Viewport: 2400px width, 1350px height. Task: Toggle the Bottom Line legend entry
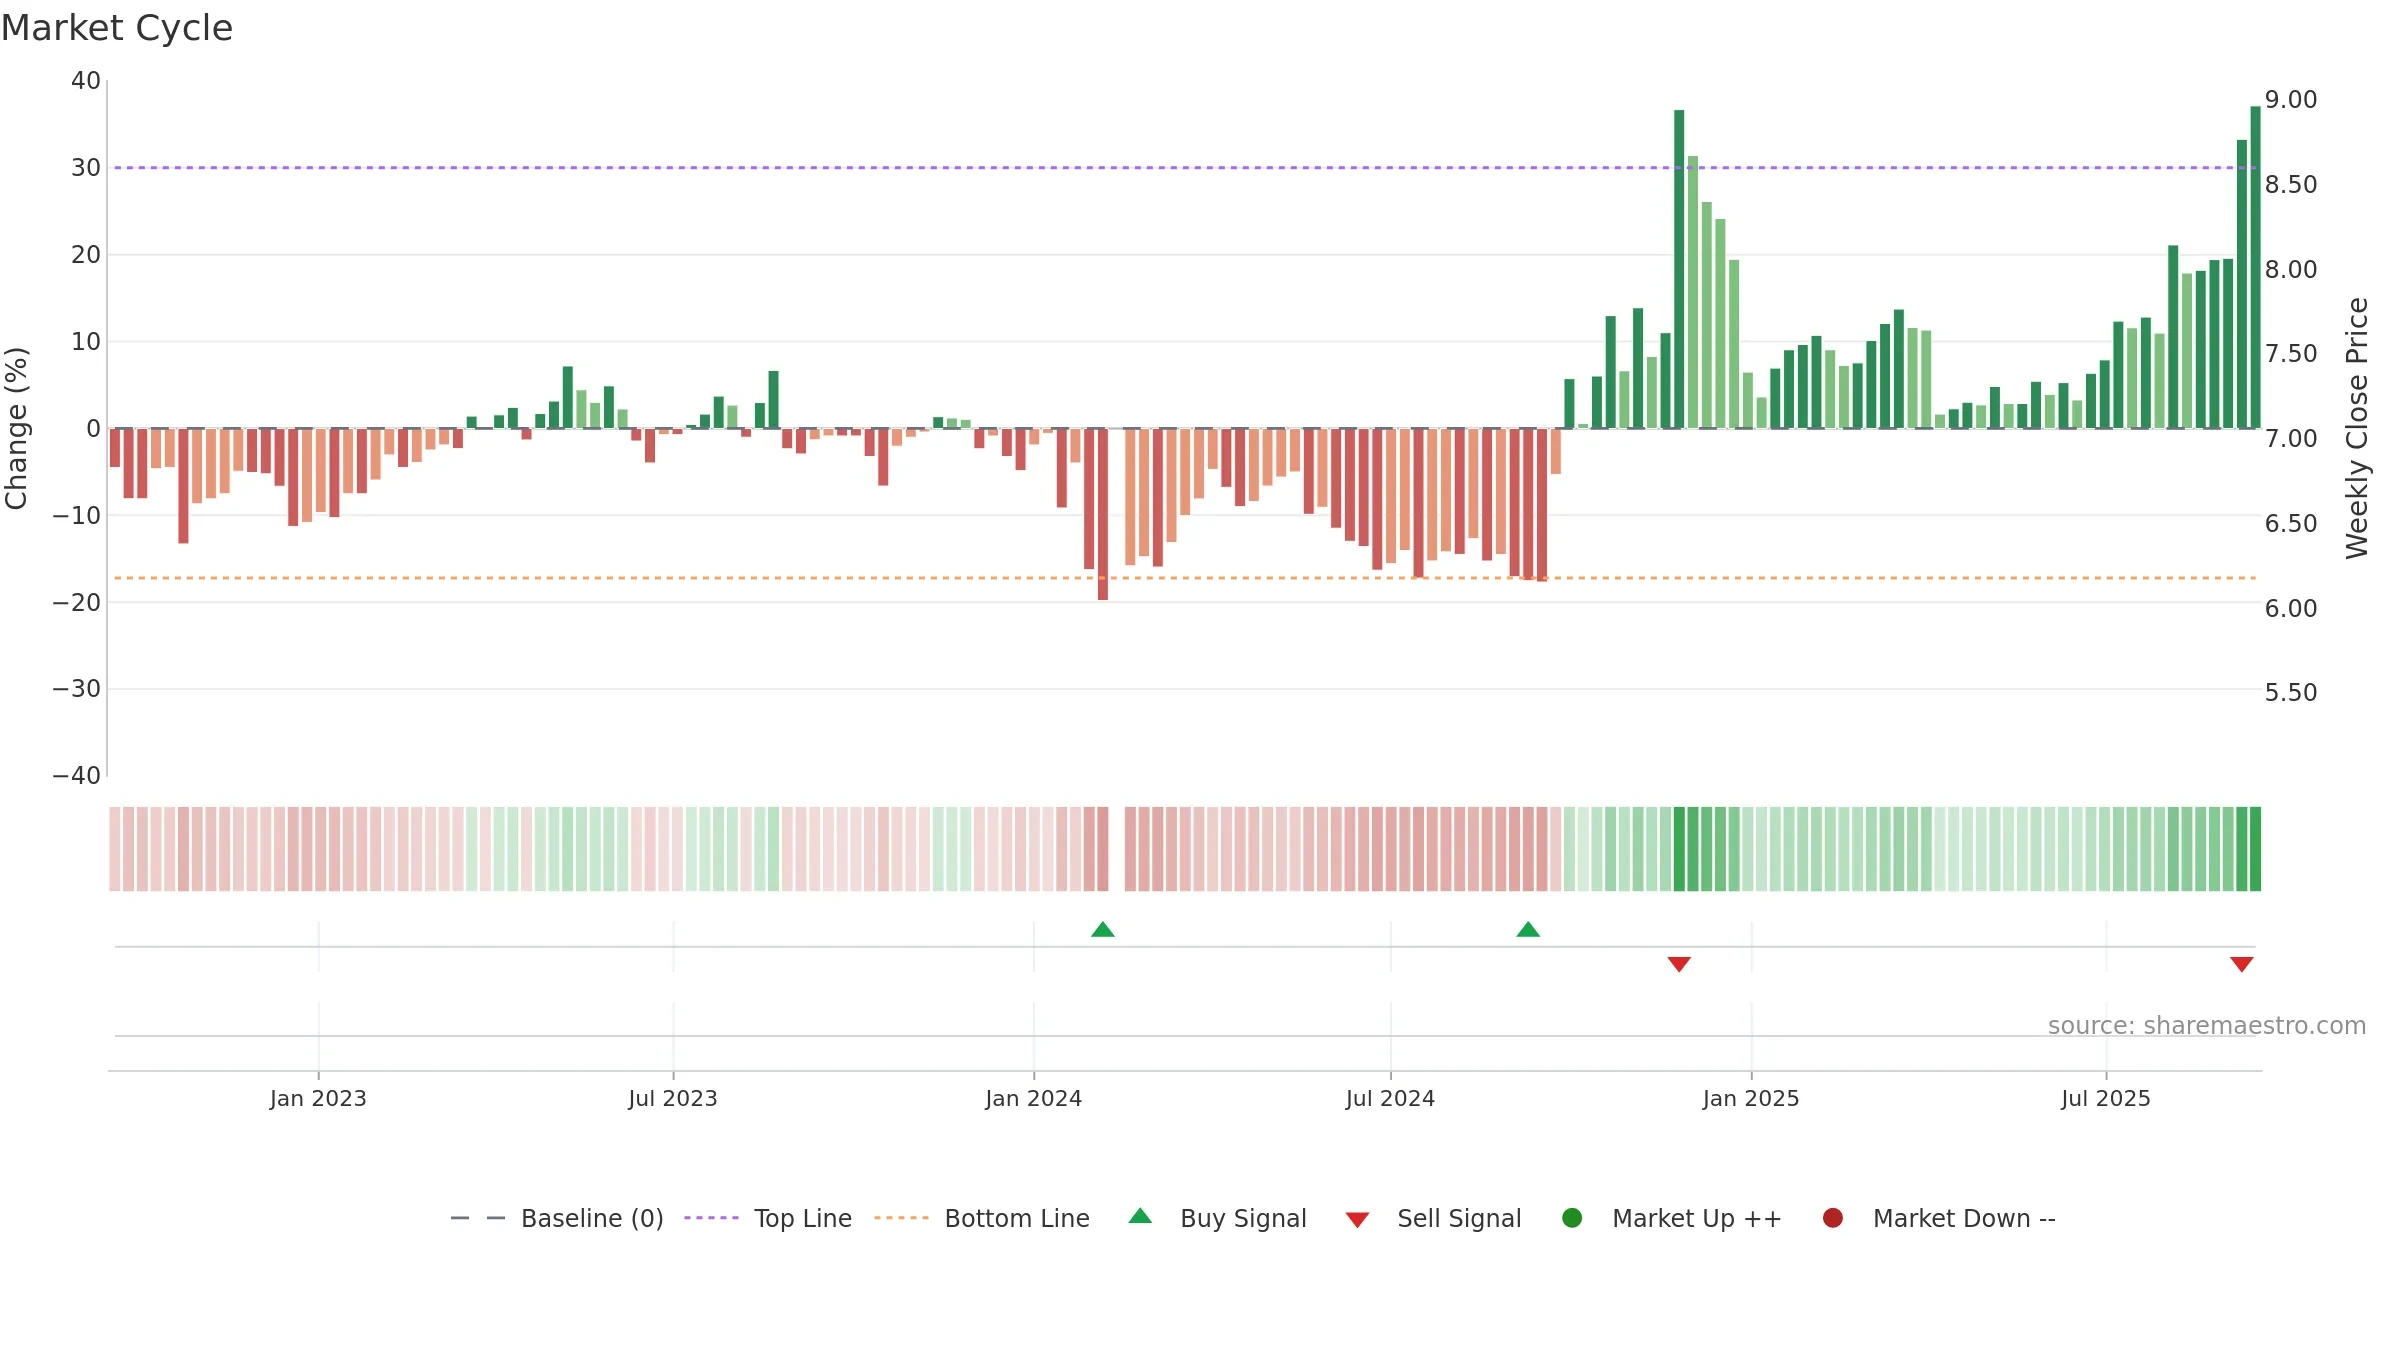(x=982, y=1218)
